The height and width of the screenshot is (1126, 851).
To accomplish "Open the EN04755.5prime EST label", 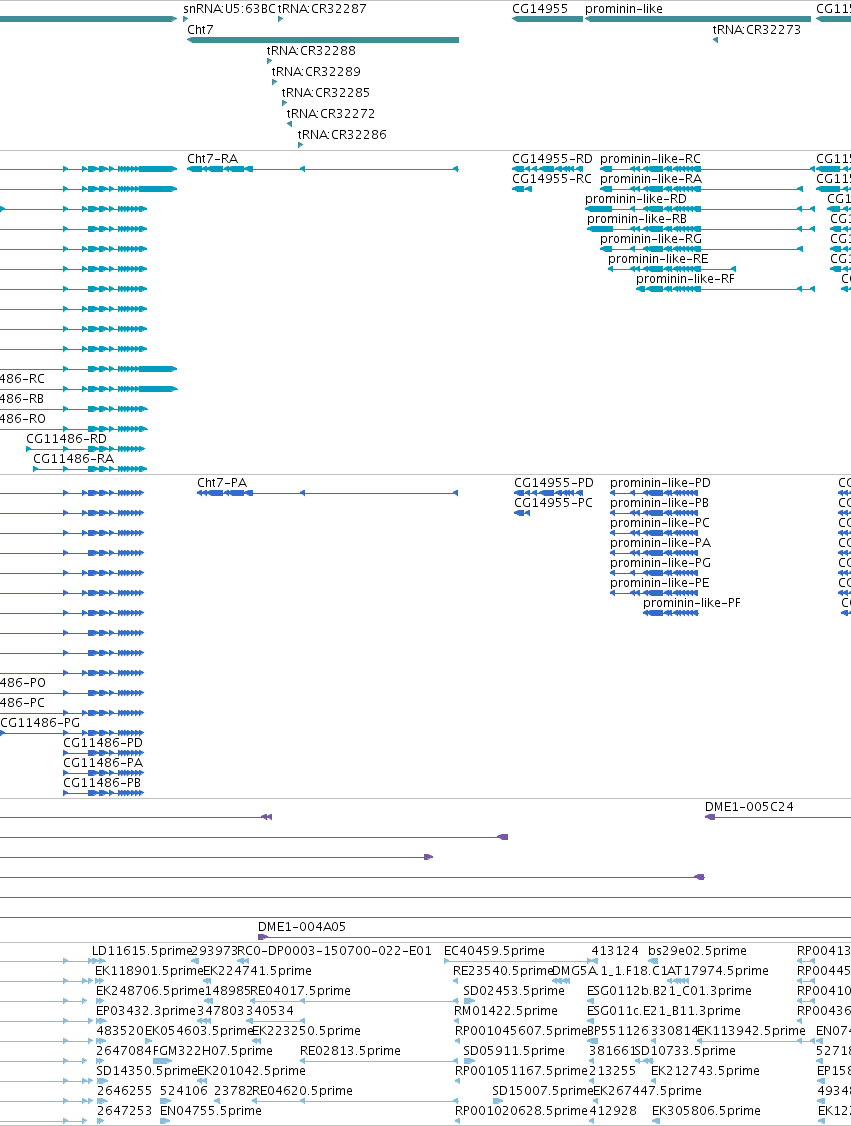I will (x=211, y=1110).
